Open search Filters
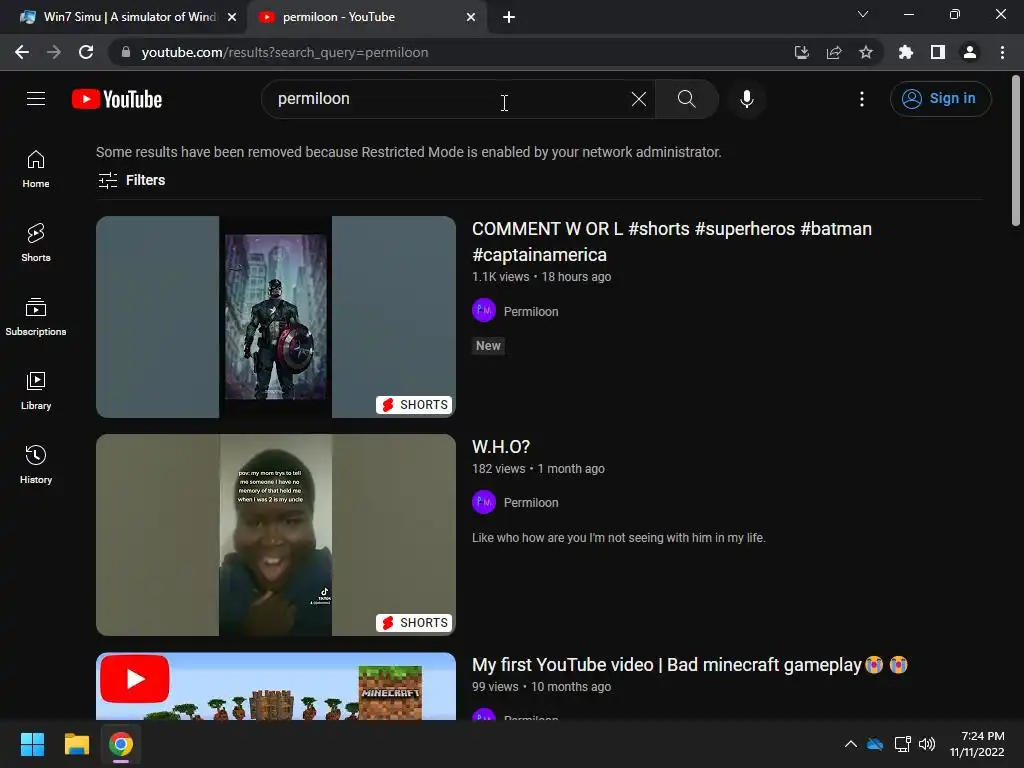Image resolution: width=1024 pixels, height=768 pixels. [131, 180]
